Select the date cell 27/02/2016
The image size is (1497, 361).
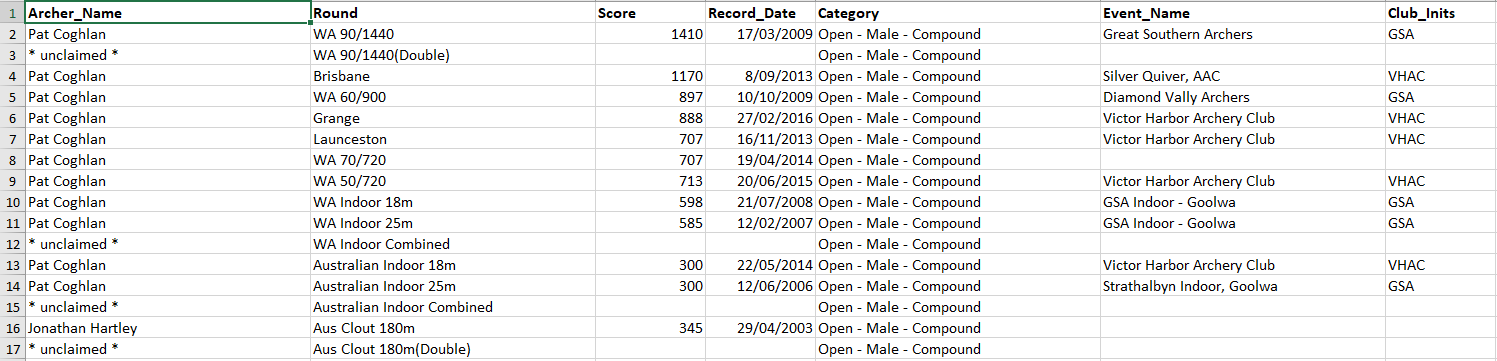[x=760, y=118]
